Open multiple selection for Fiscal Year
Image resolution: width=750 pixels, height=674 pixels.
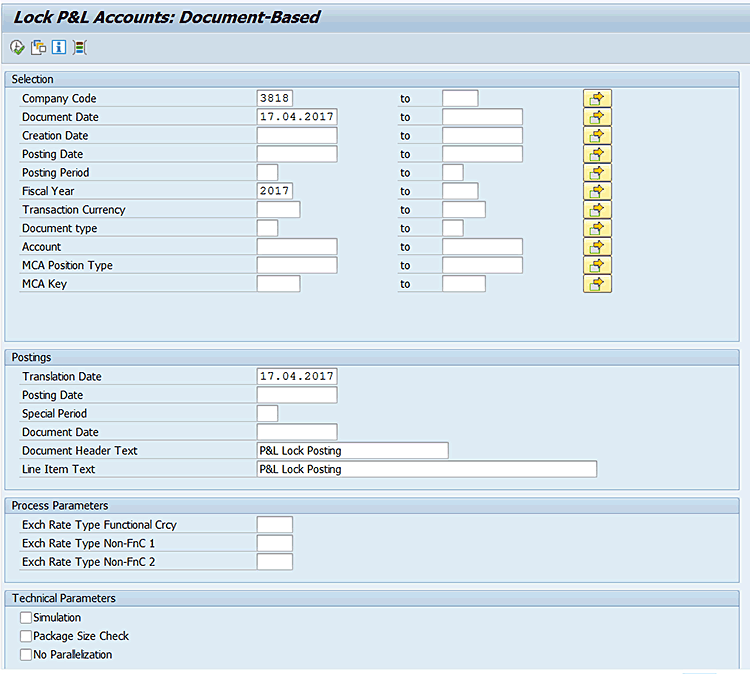(x=597, y=191)
